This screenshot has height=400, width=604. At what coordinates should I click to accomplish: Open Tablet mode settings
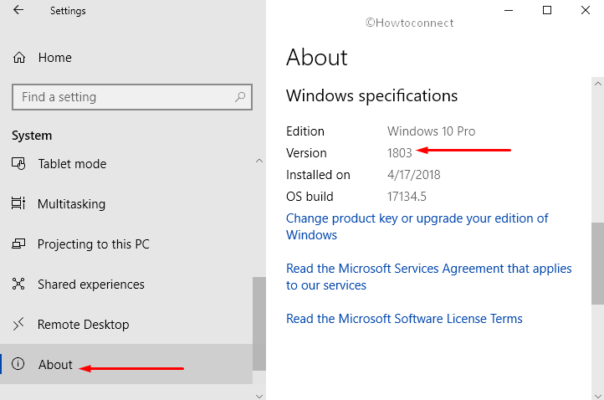pos(72,164)
